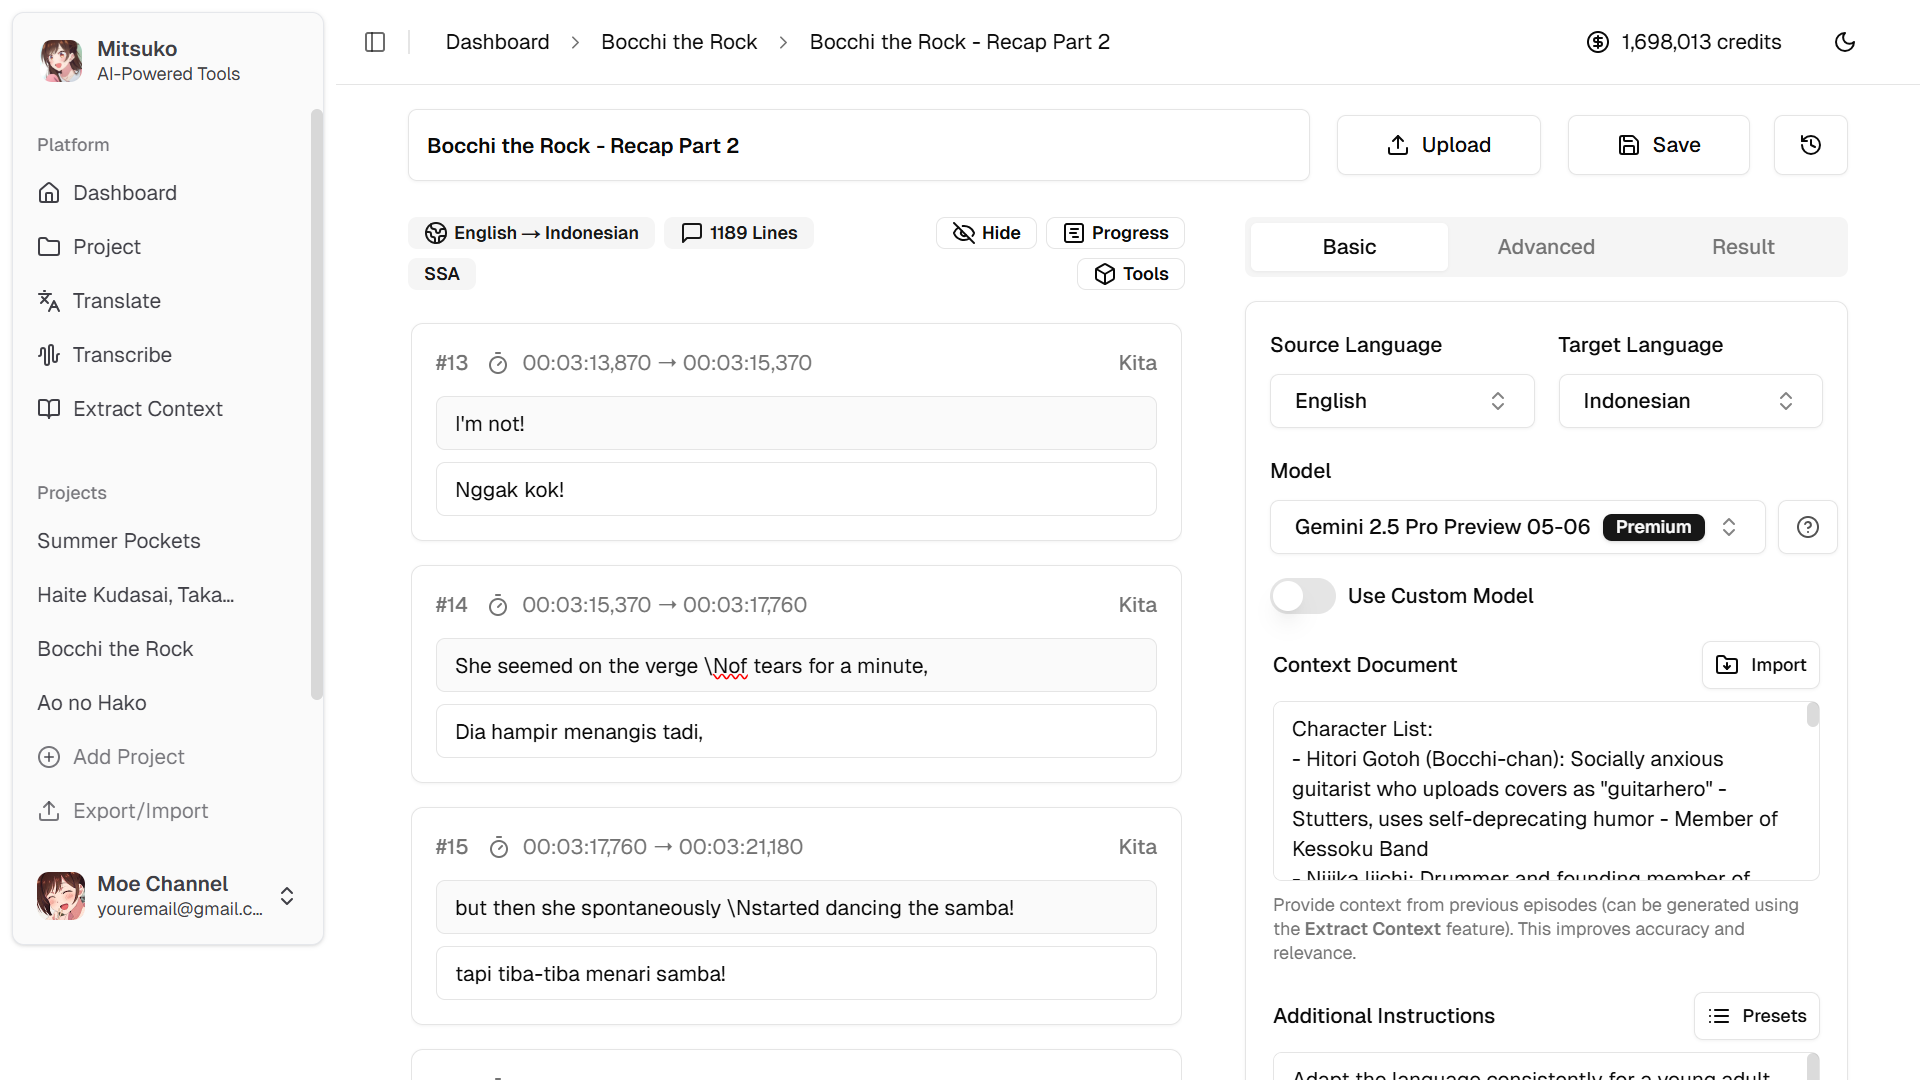The image size is (1920, 1080).
Task: Open model help via question mark icon
Action: 1806,527
